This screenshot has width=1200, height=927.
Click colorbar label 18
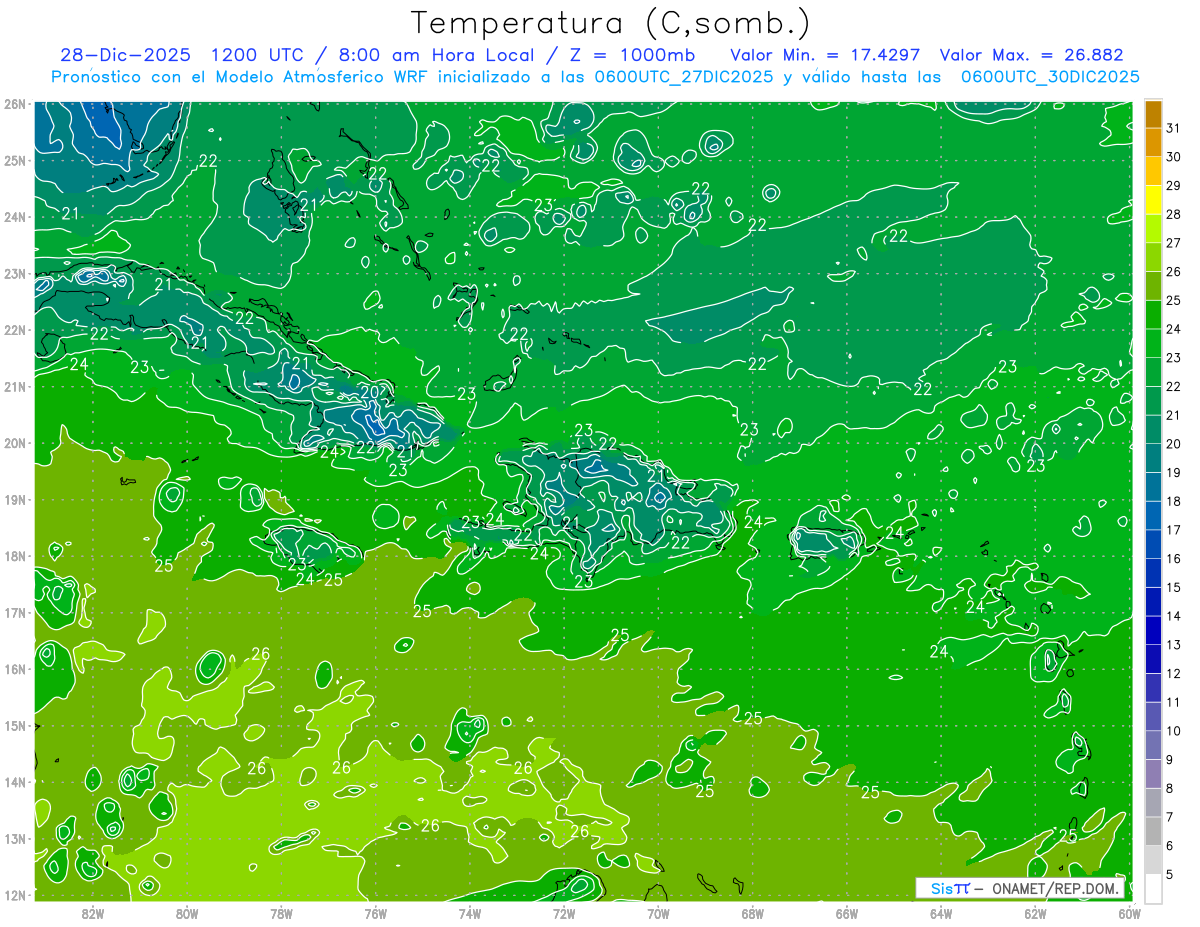point(1173,501)
